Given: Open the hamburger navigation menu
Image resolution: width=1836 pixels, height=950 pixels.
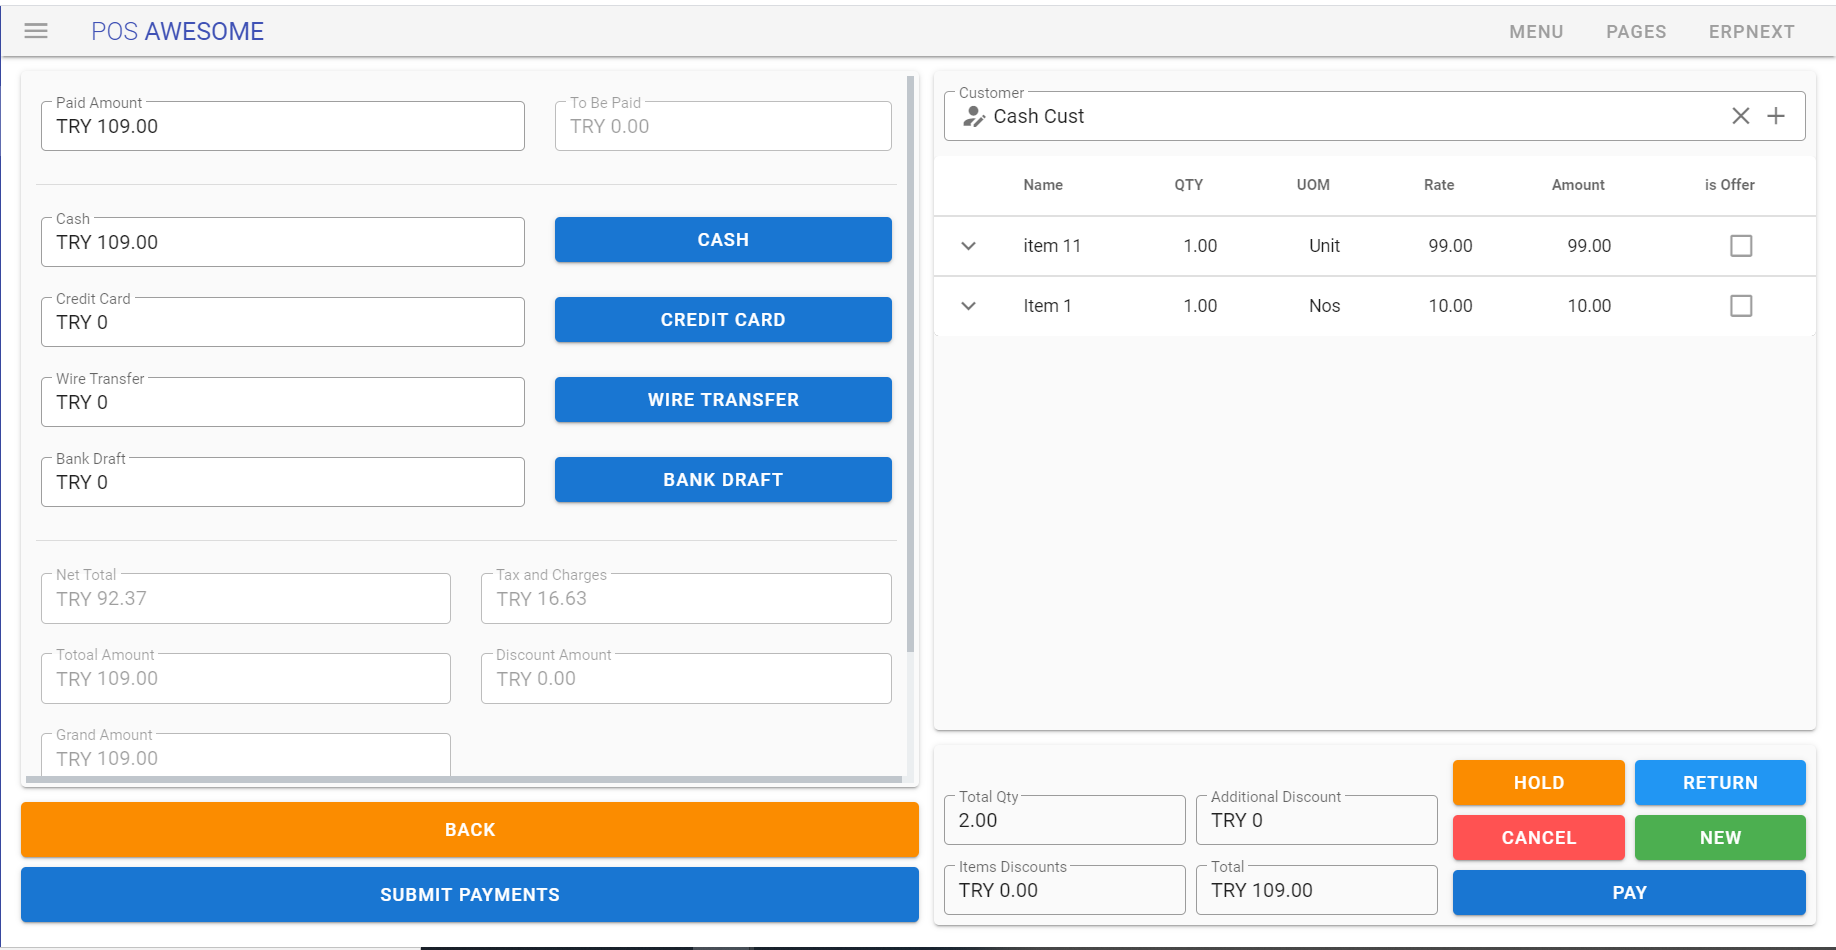Looking at the screenshot, I should point(36,31).
